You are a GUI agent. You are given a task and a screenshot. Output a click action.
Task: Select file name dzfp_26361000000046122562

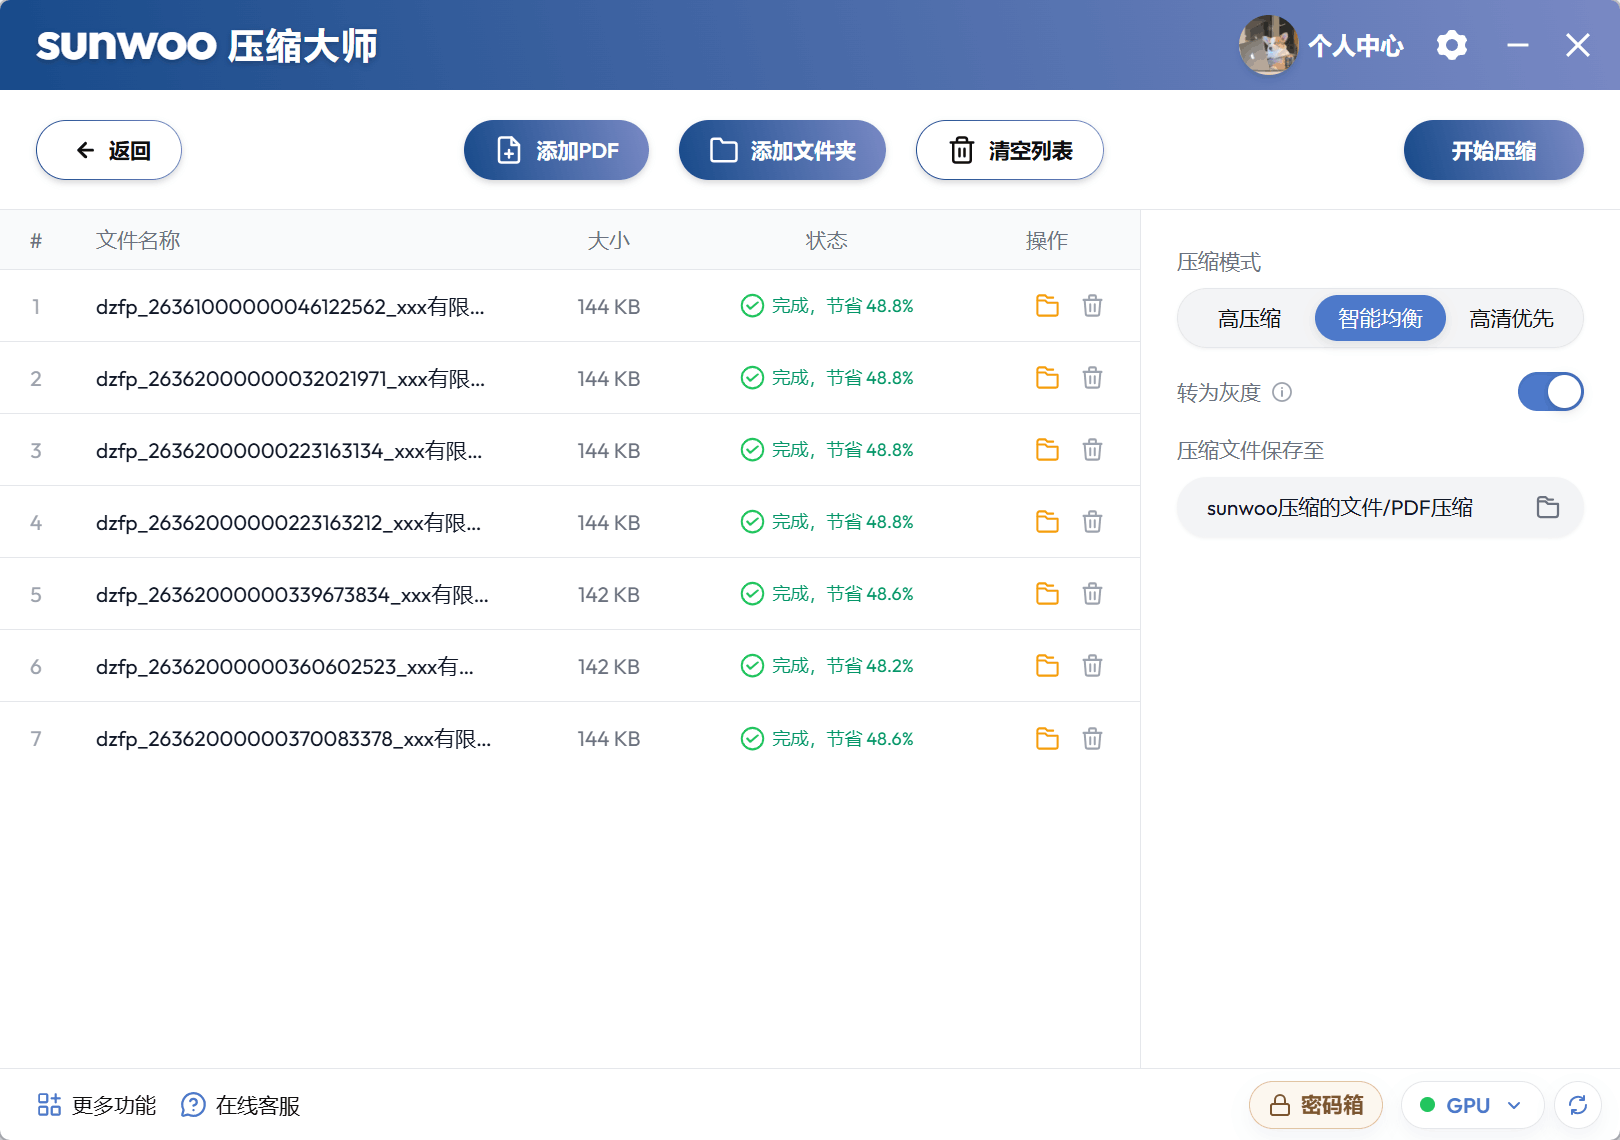(290, 307)
